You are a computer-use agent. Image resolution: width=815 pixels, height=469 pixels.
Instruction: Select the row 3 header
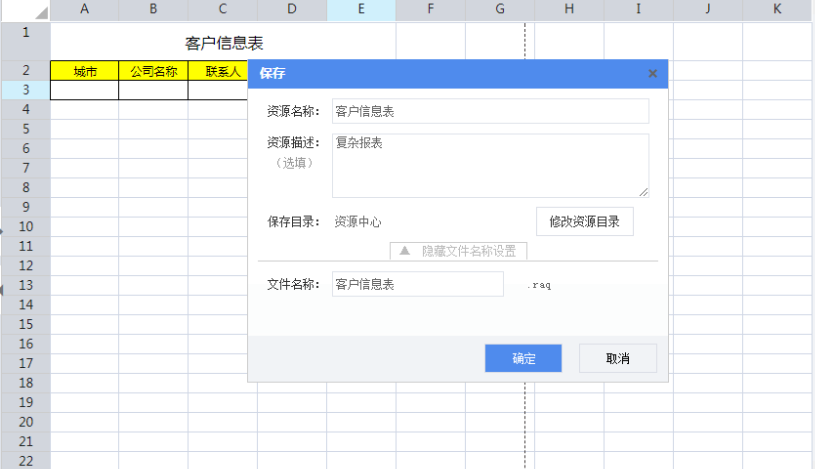click(25, 90)
